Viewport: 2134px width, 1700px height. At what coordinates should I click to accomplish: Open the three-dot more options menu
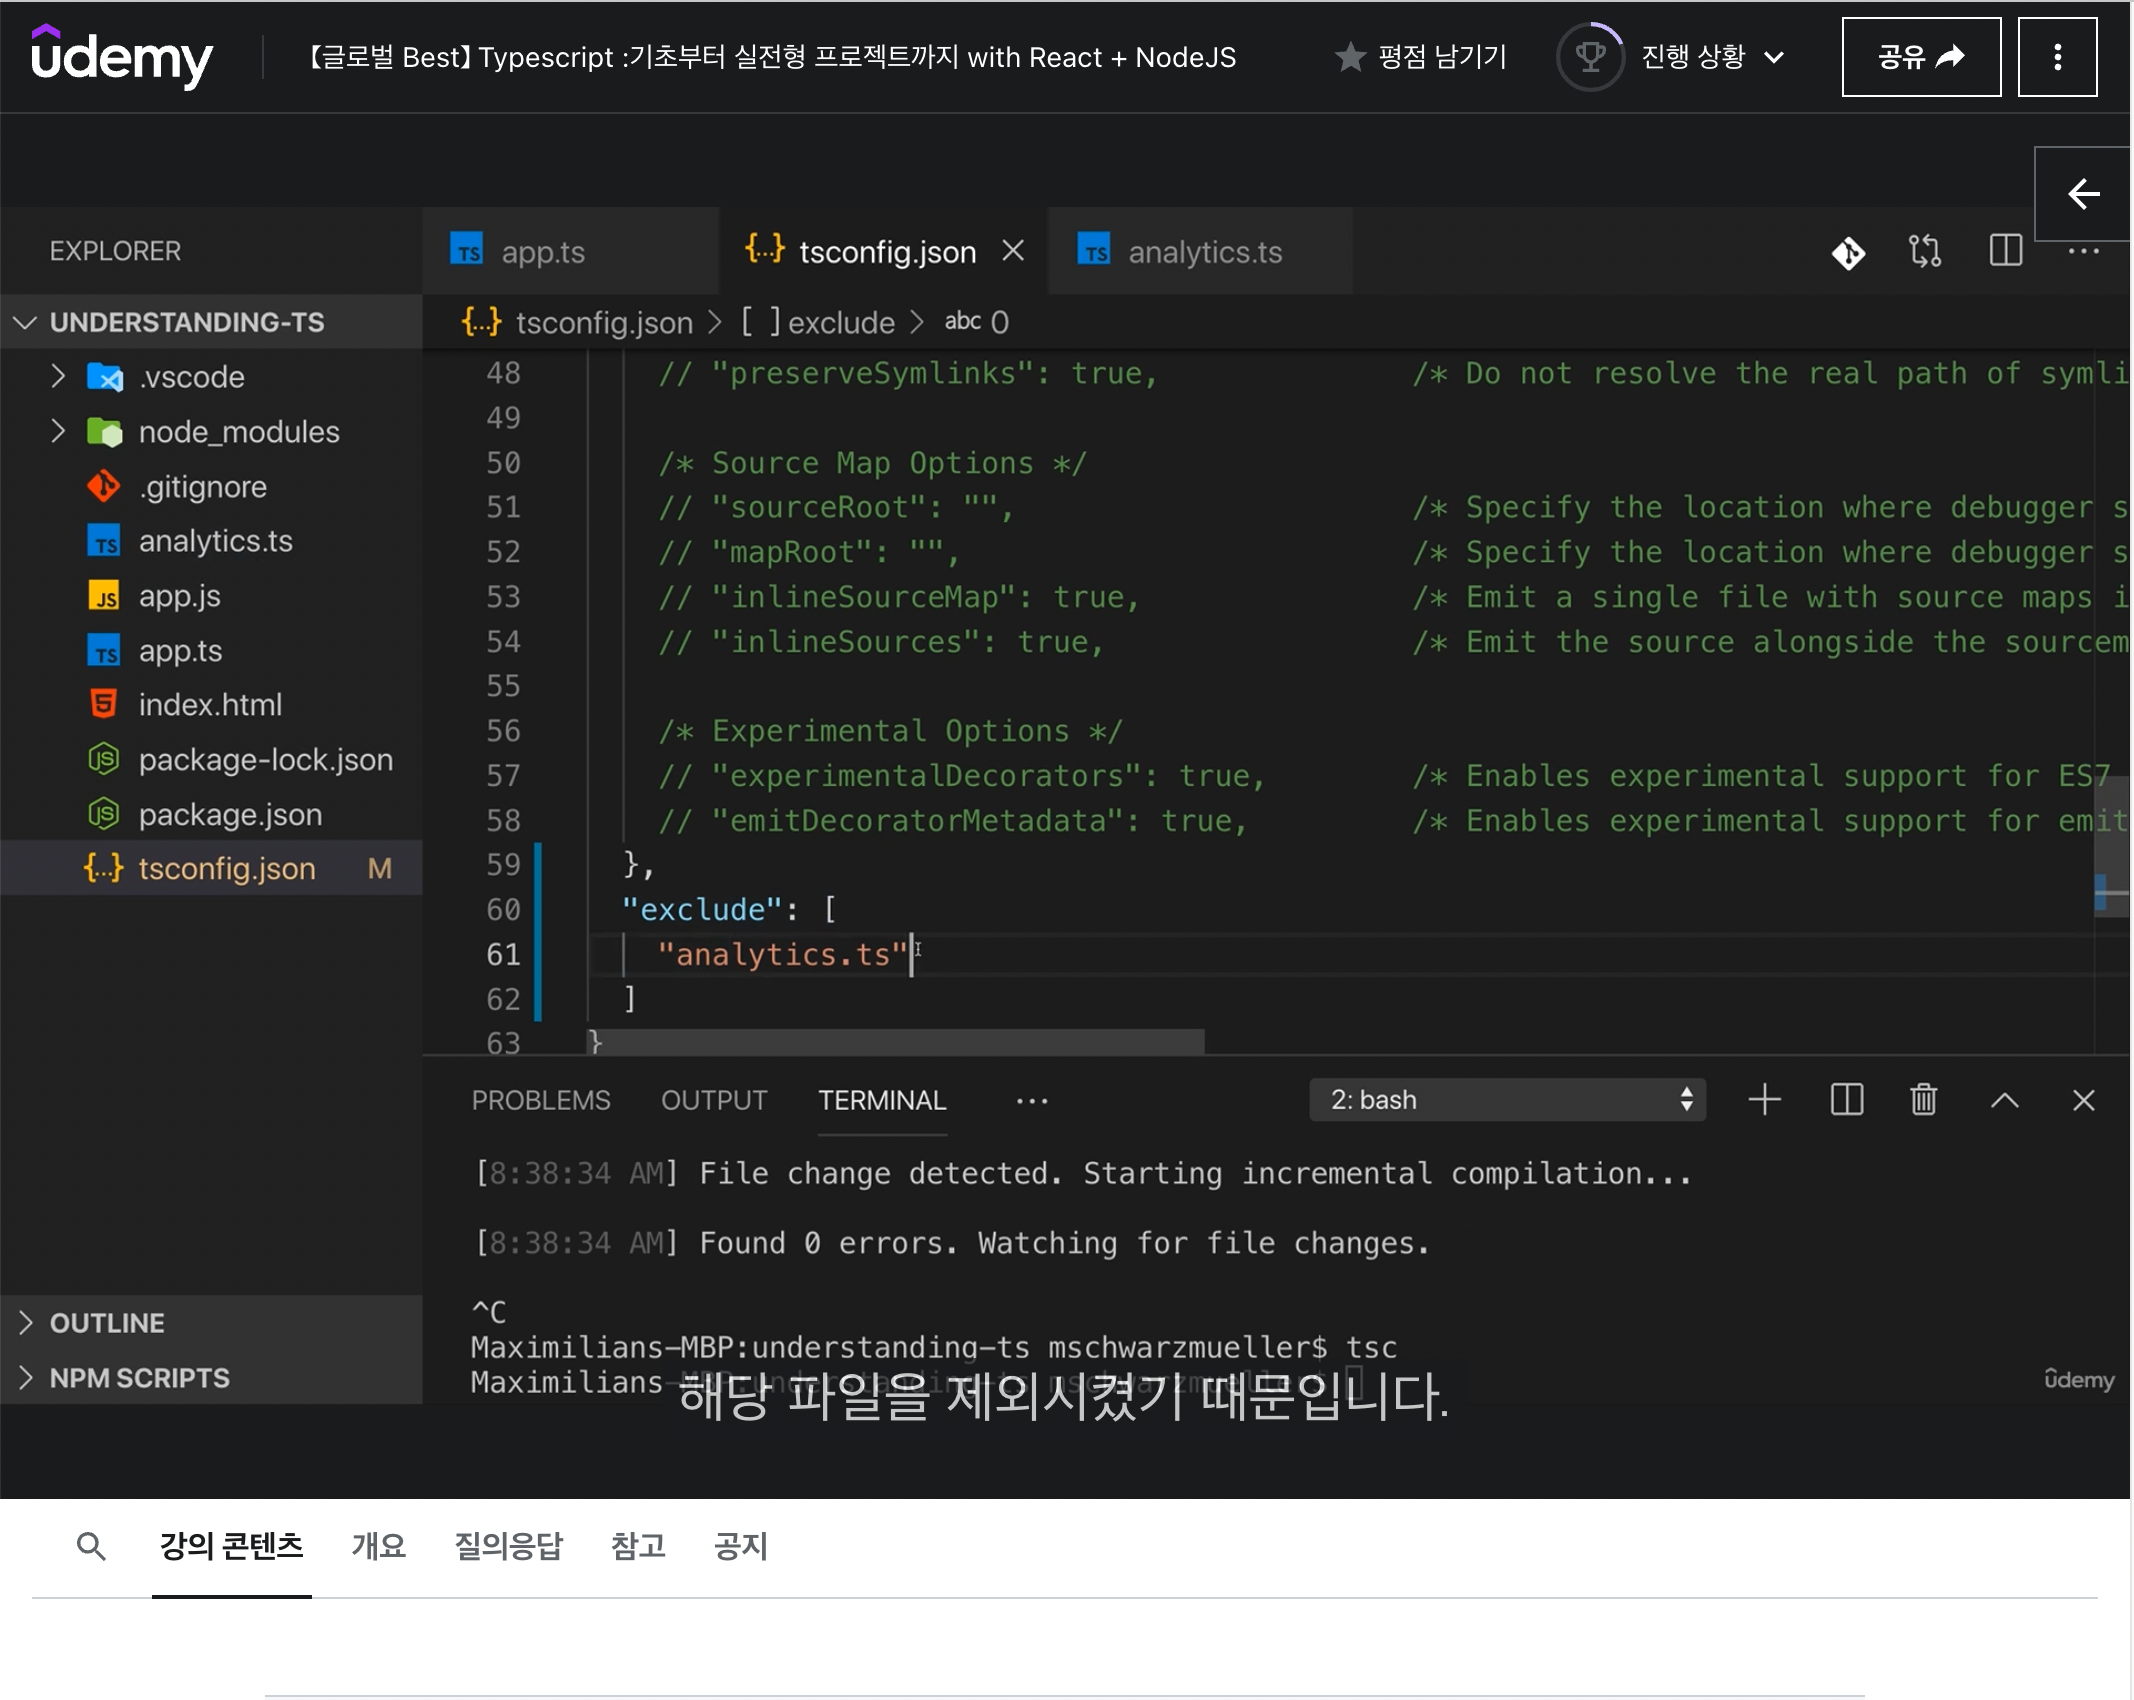pyautogui.click(x=2056, y=57)
